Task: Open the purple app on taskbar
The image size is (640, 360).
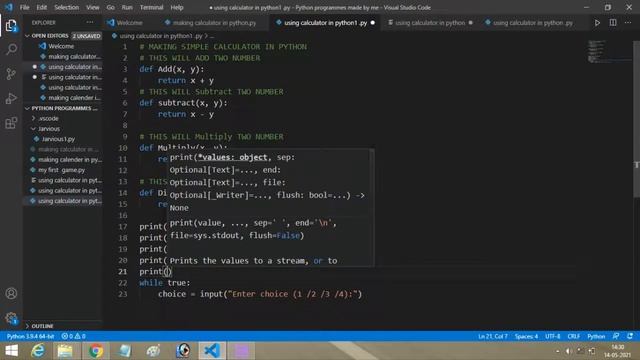Action: (x=241, y=351)
